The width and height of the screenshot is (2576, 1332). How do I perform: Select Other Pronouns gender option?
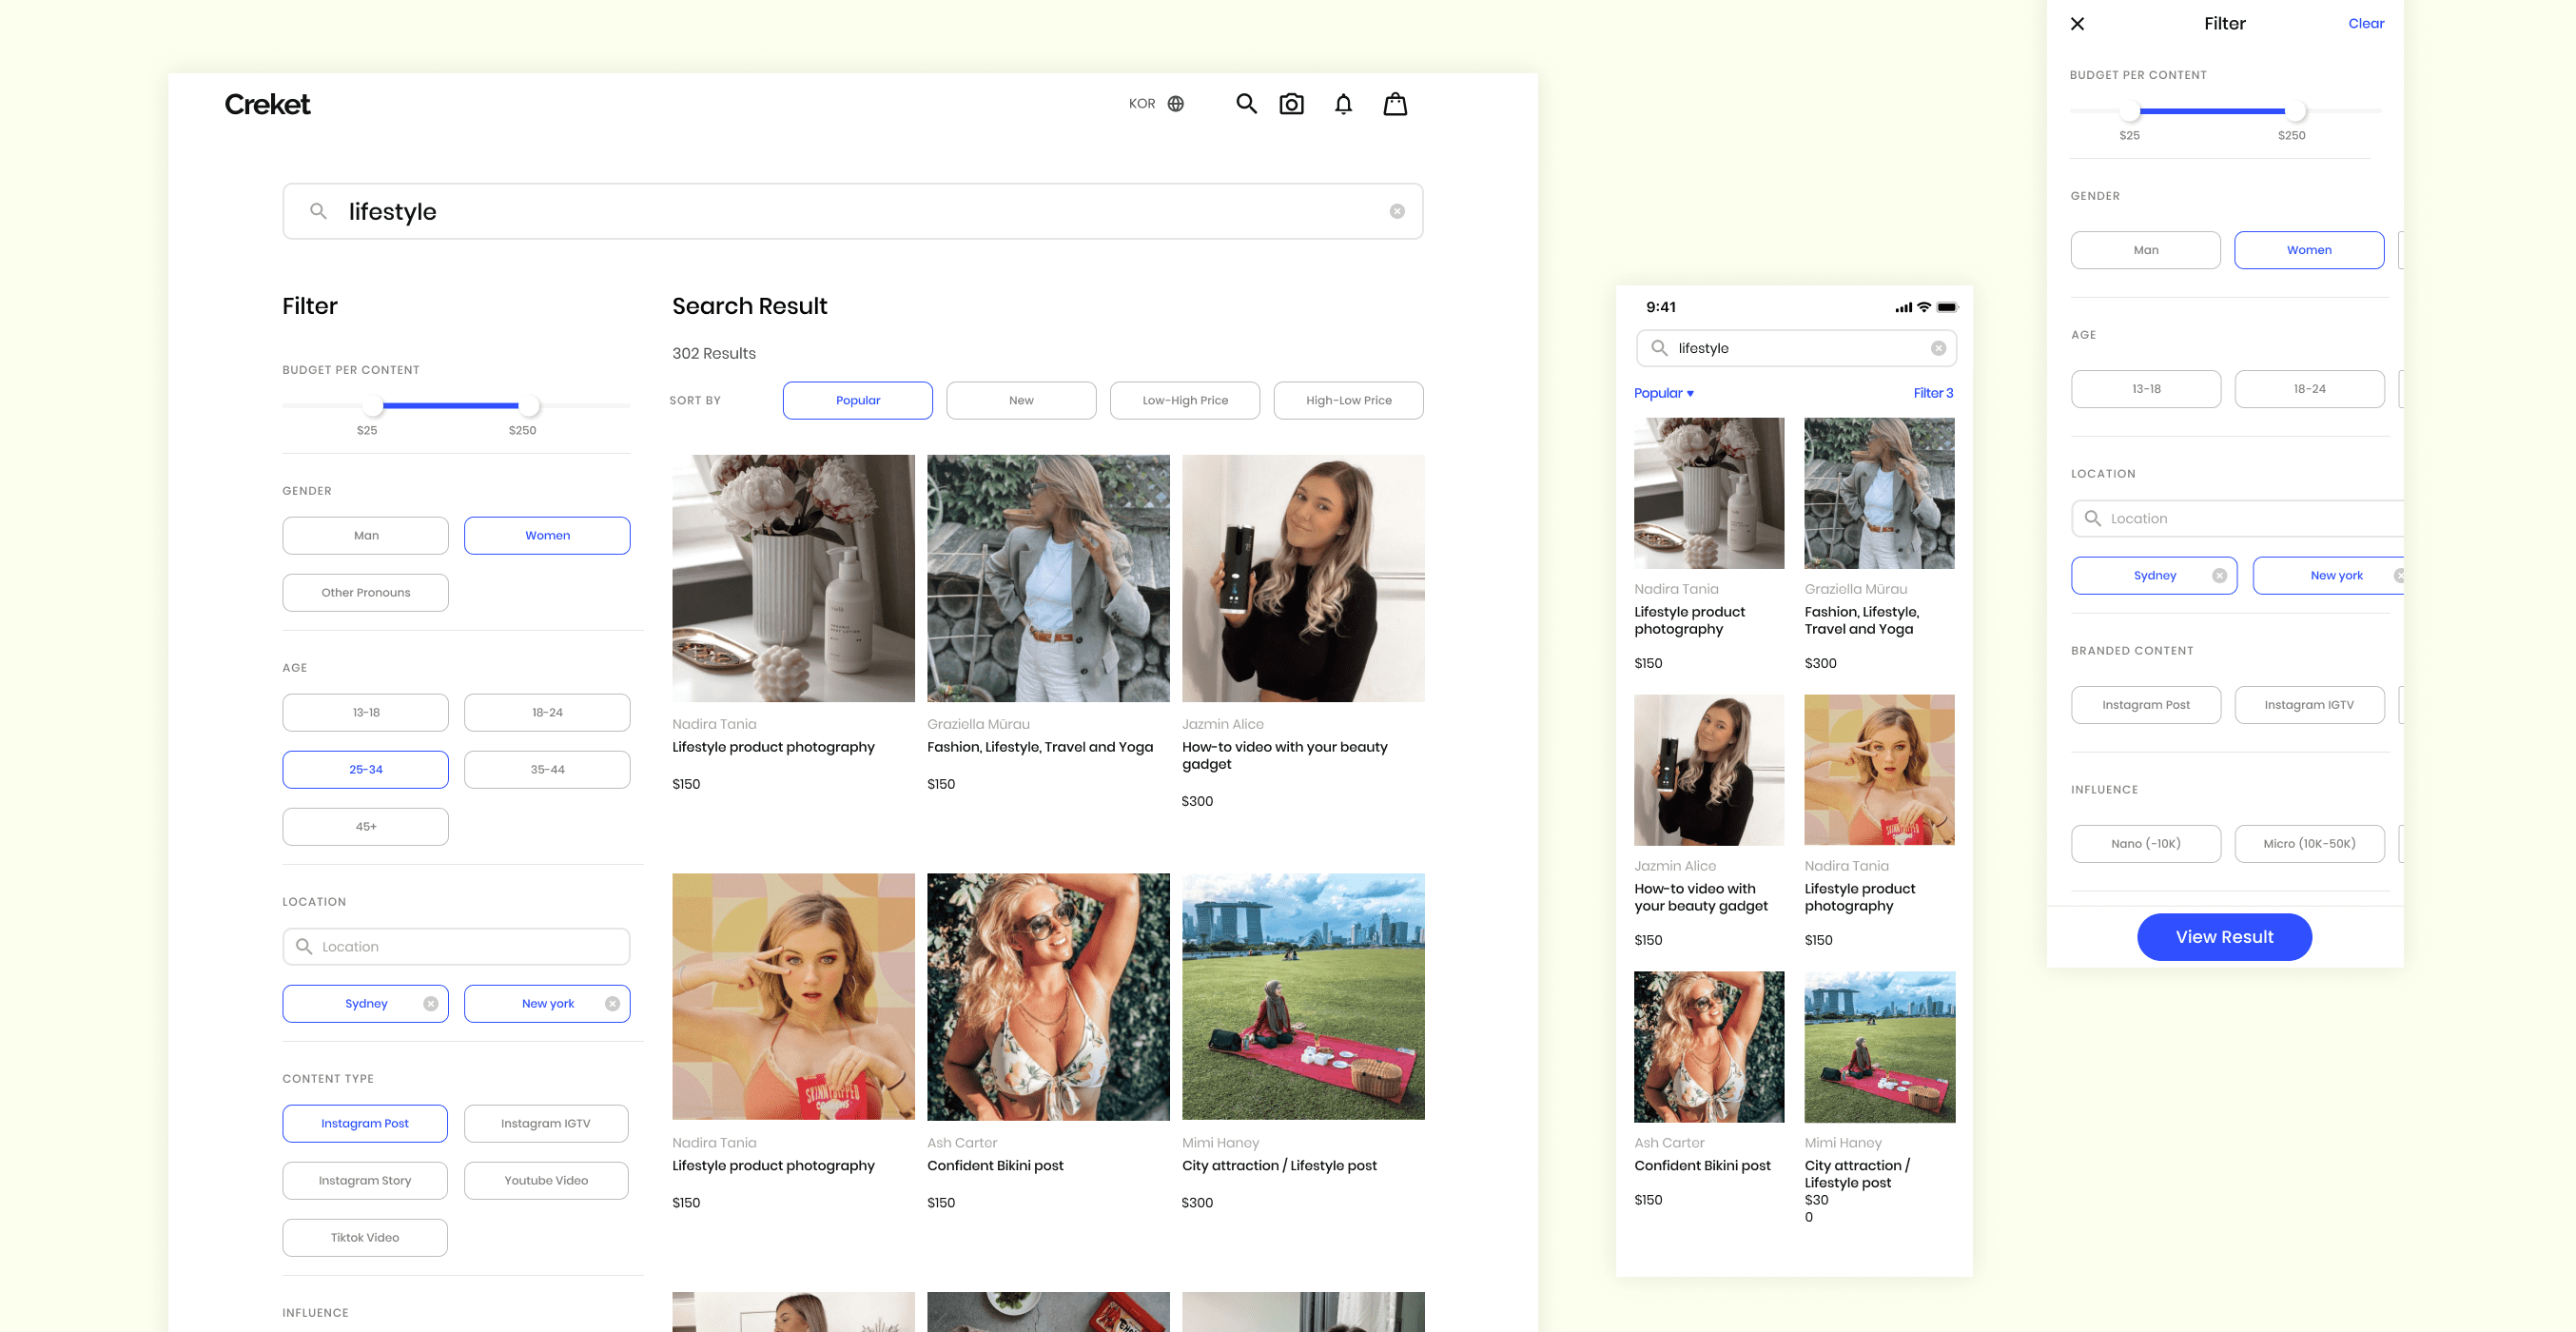[366, 593]
